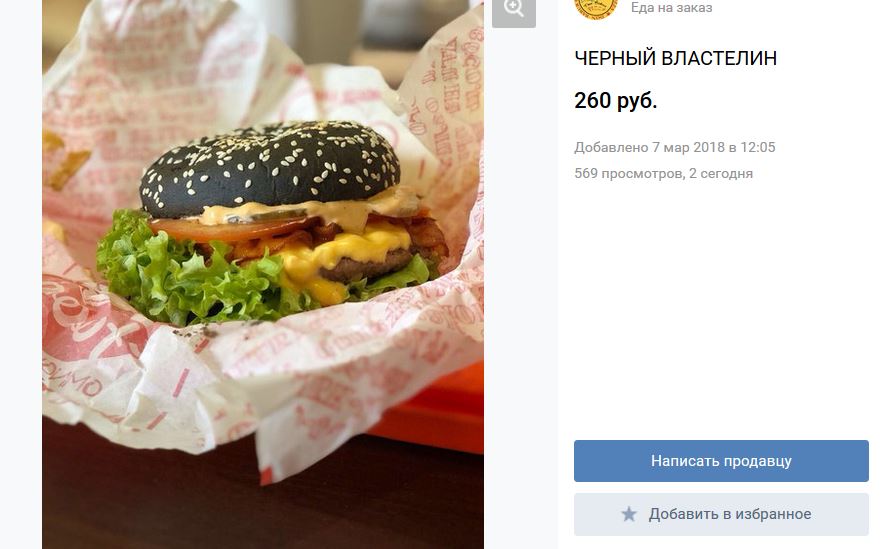
Task: Open the burger product photo
Action: tap(263, 274)
